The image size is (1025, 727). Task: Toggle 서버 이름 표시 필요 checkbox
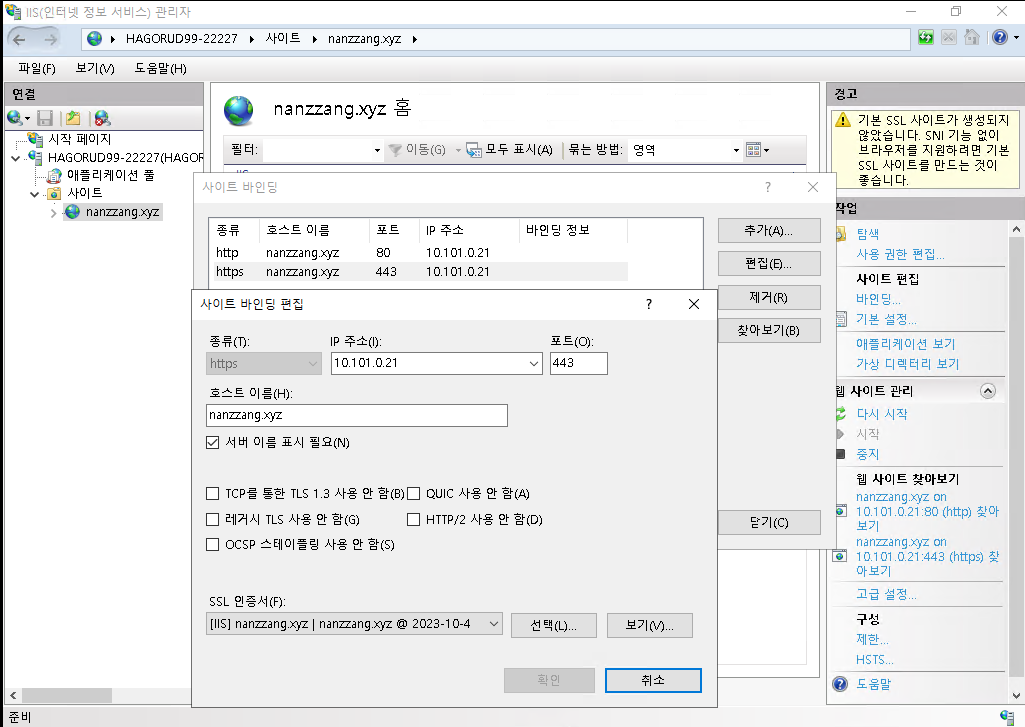coord(212,443)
